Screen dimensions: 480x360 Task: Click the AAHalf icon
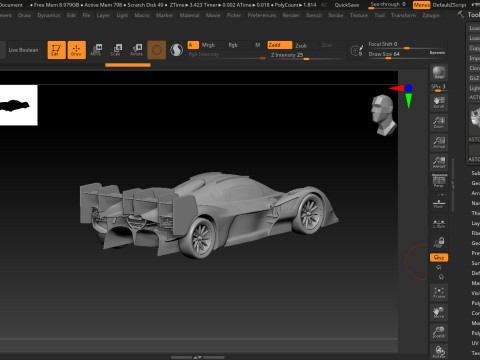pos(439,162)
